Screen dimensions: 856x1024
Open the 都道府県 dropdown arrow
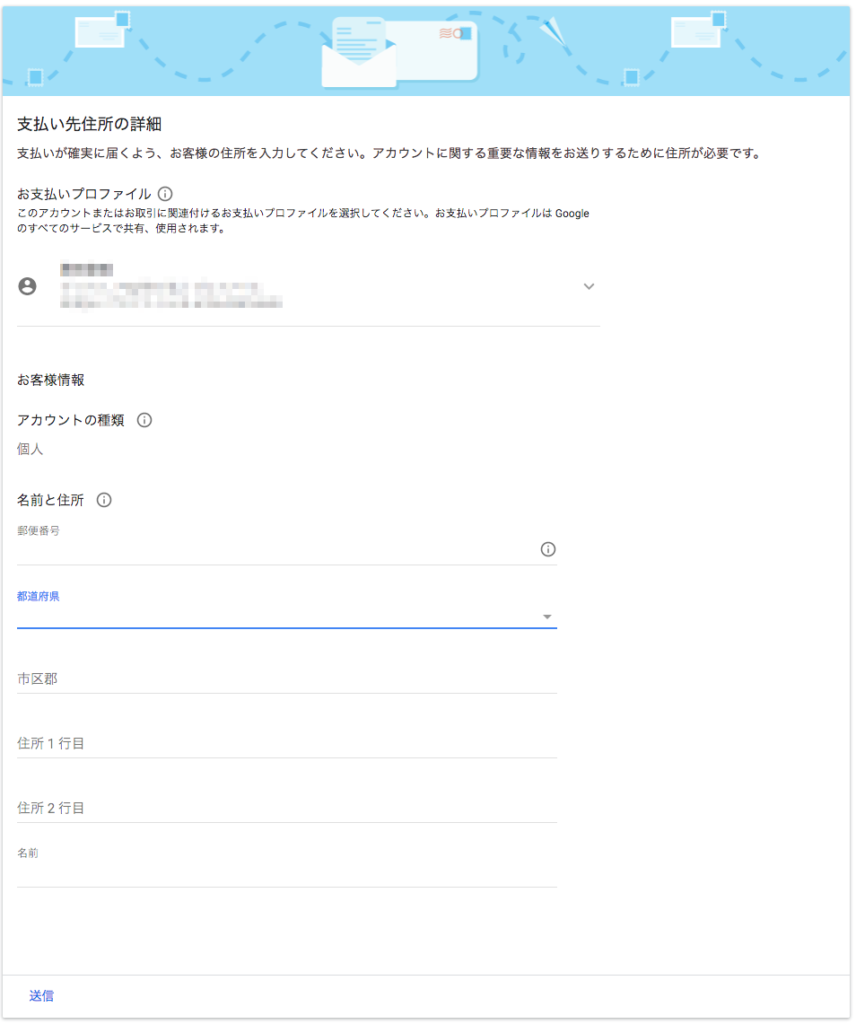pos(547,617)
